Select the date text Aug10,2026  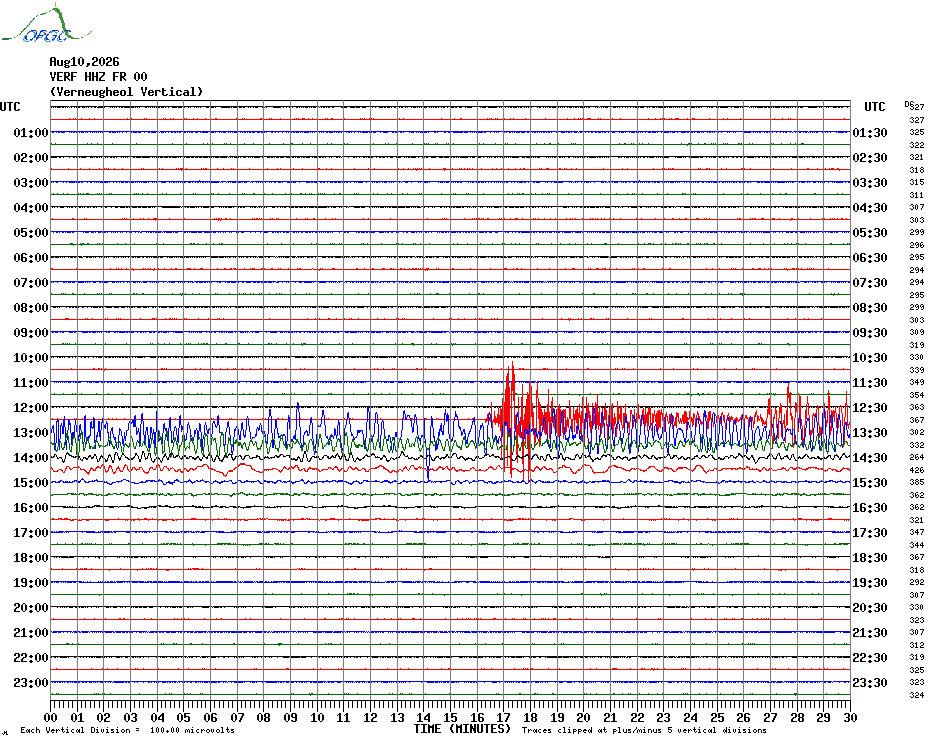[x=84, y=62]
